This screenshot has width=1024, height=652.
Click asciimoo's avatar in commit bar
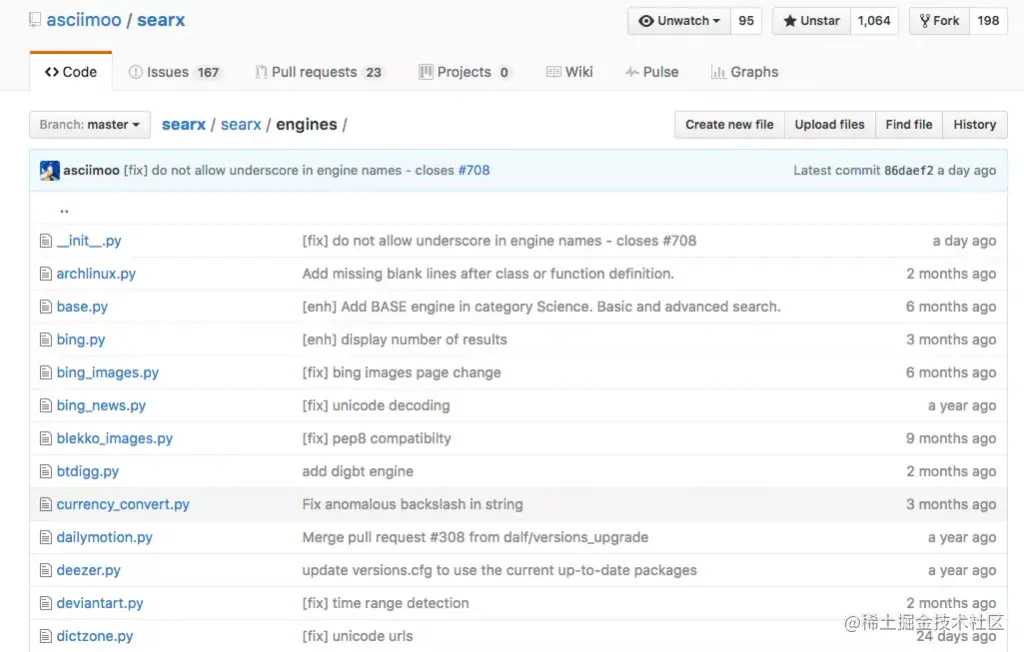pos(50,171)
